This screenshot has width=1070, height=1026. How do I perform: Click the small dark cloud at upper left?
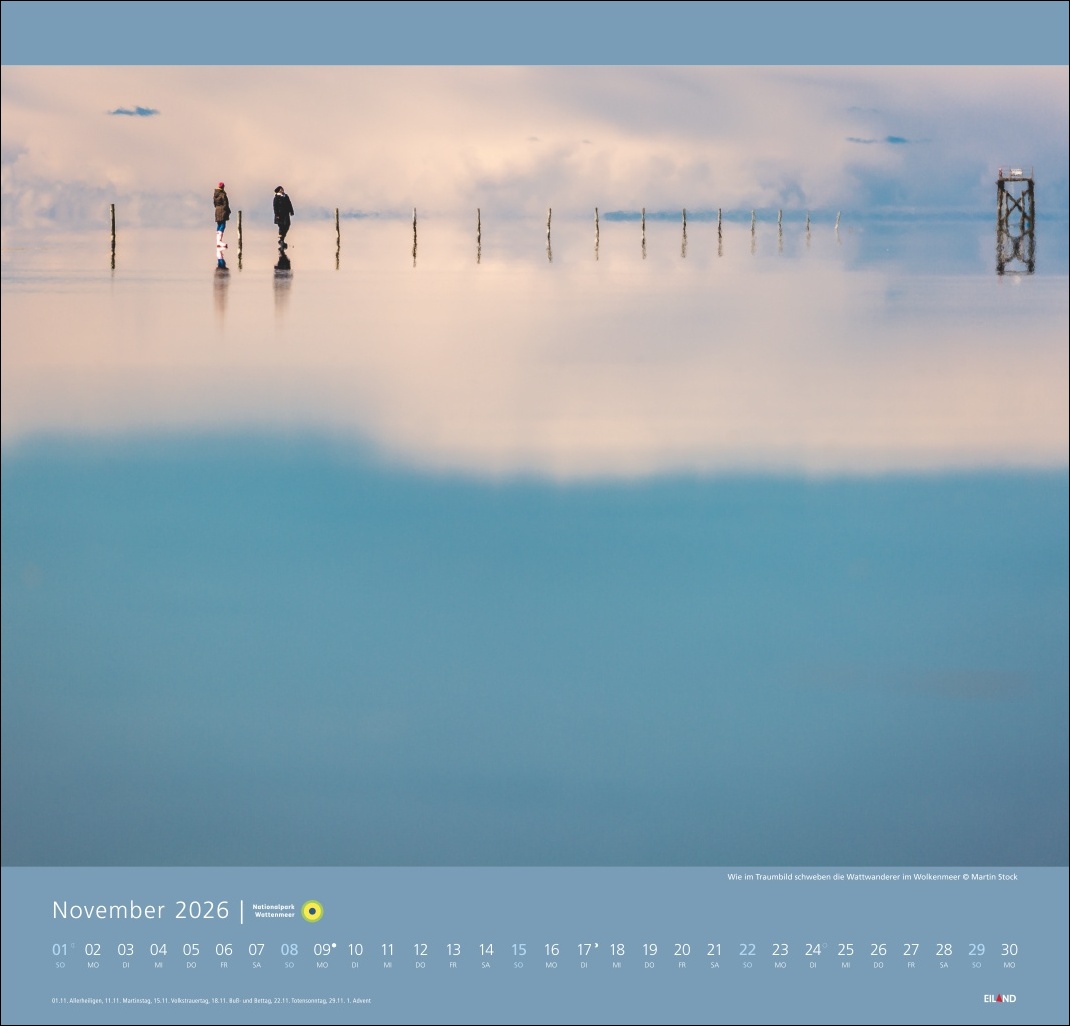tap(133, 111)
